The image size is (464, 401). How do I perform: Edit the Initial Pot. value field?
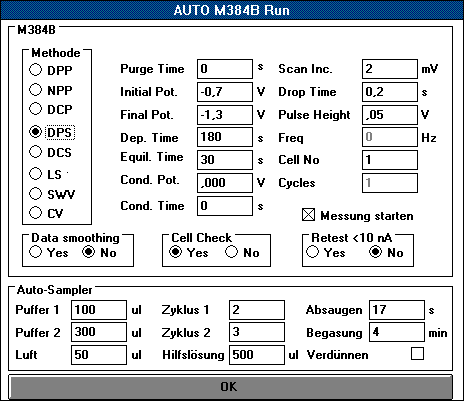tap(225, 92)
